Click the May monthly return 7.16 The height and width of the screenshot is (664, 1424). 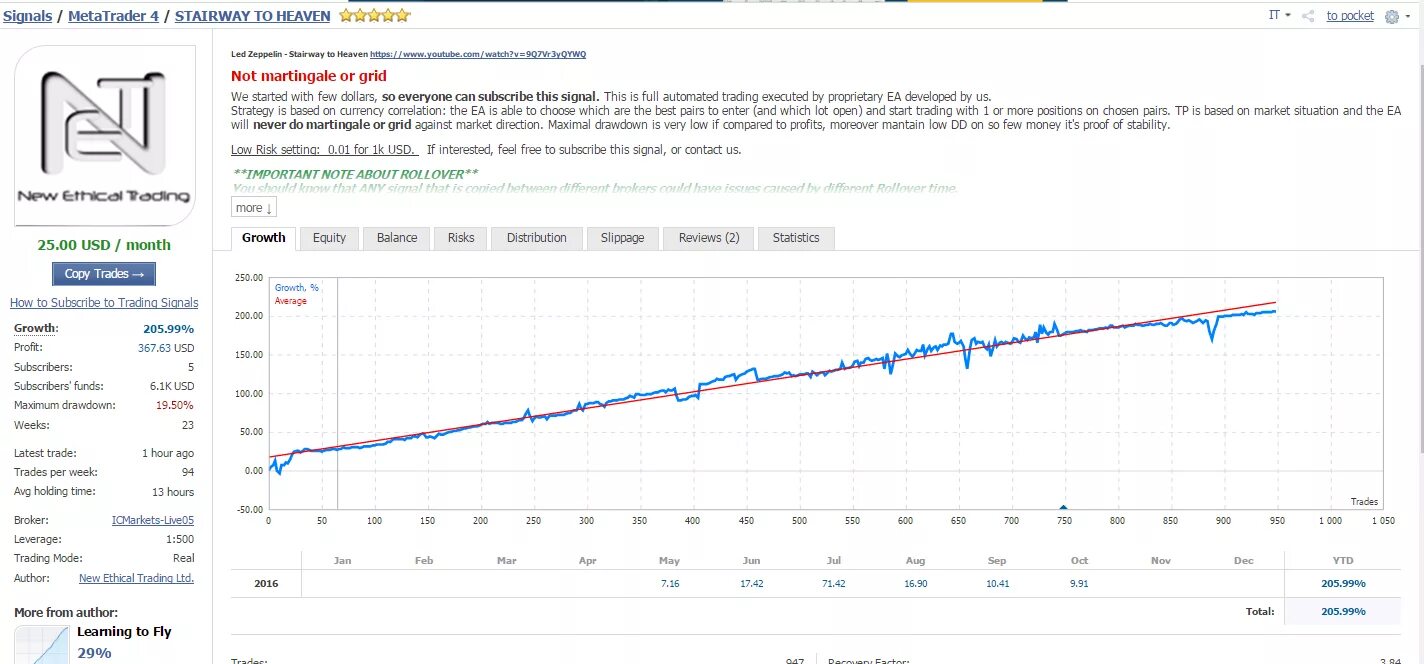[670, 583]
